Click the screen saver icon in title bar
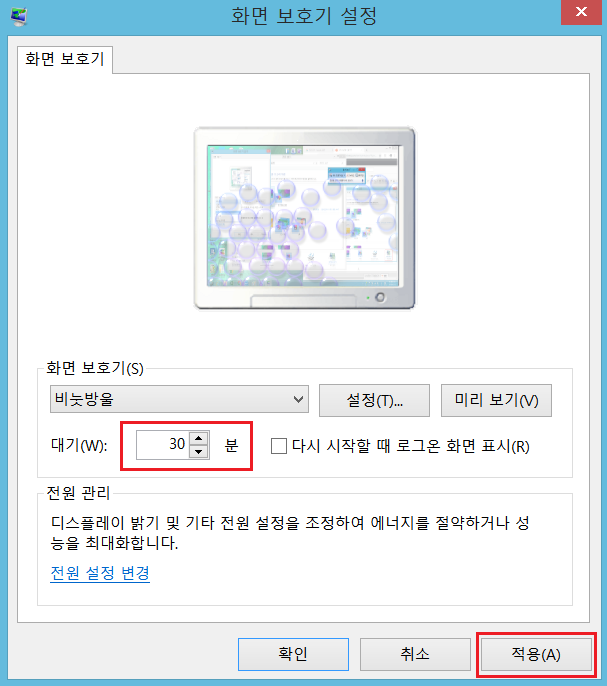Image resolution: width=607 pixels, height=686 pixels. tap(18, 17)
